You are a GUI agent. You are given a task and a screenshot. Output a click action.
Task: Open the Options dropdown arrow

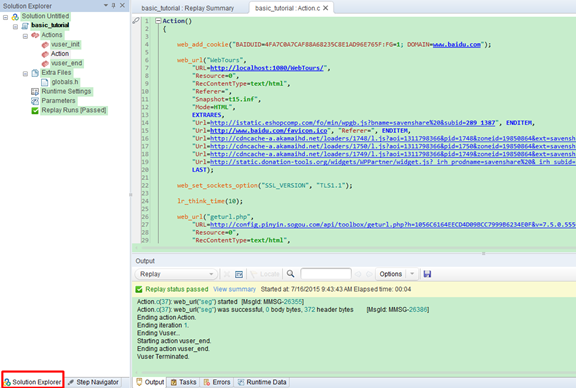412,274
